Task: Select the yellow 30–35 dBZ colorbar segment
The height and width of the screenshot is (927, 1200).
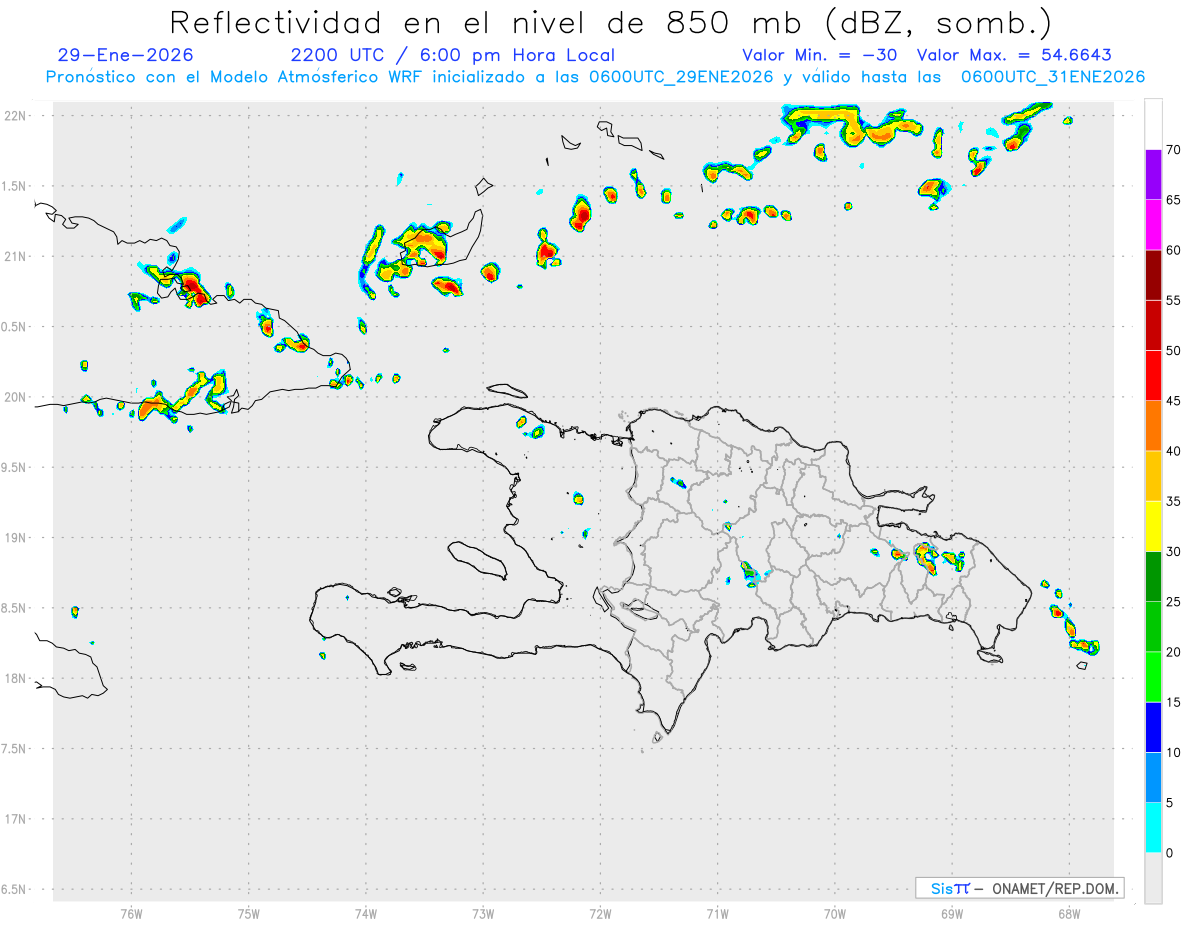Action: click(x=1153, y=526)
